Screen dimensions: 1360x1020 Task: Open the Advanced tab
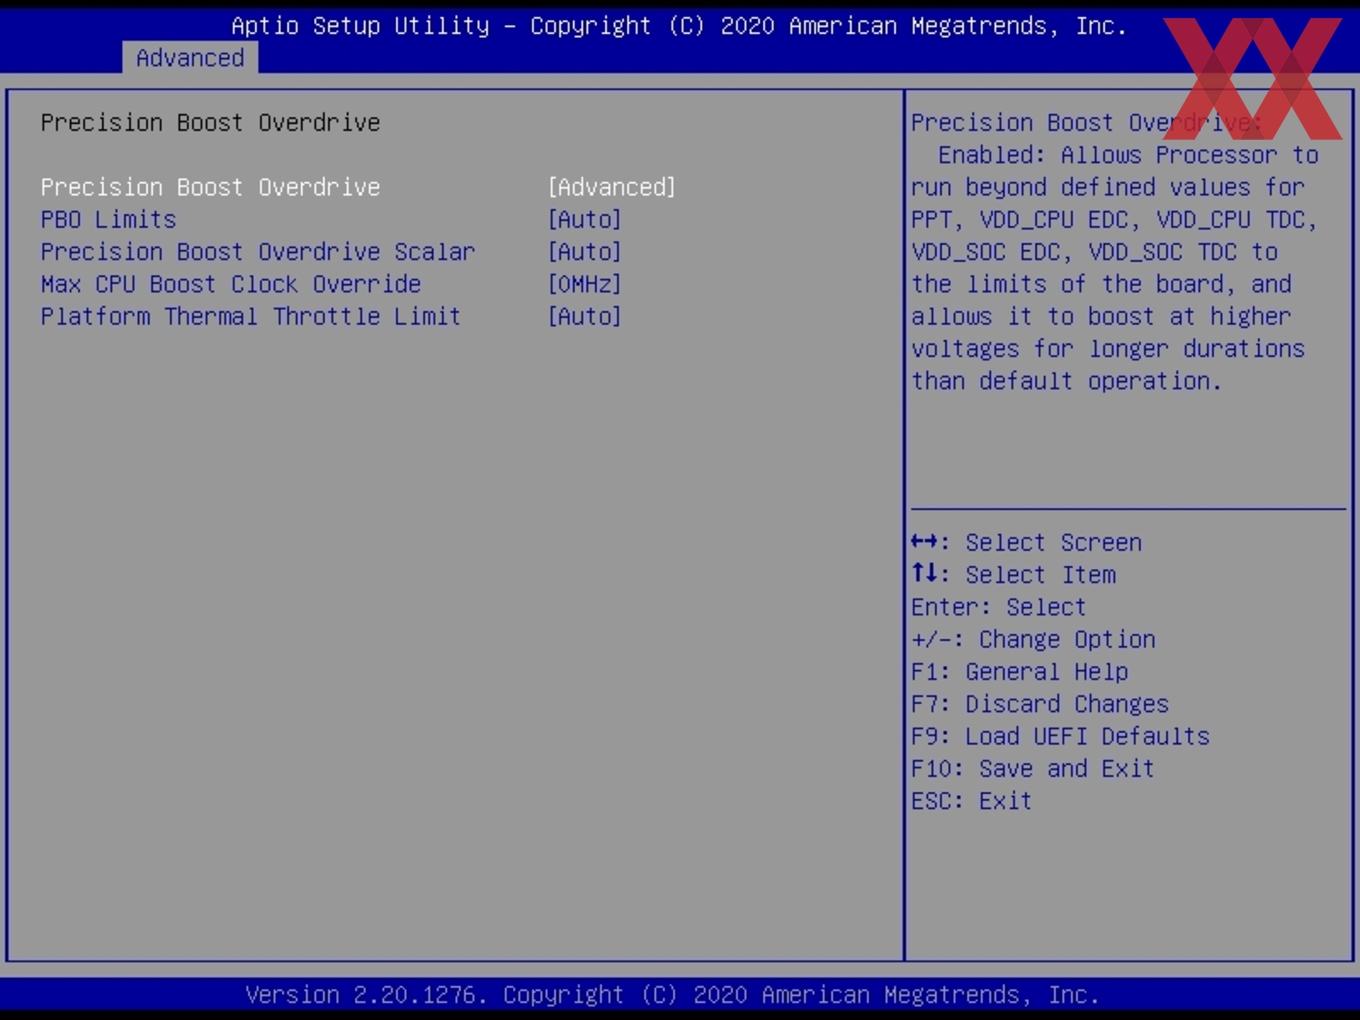[190, 58]
